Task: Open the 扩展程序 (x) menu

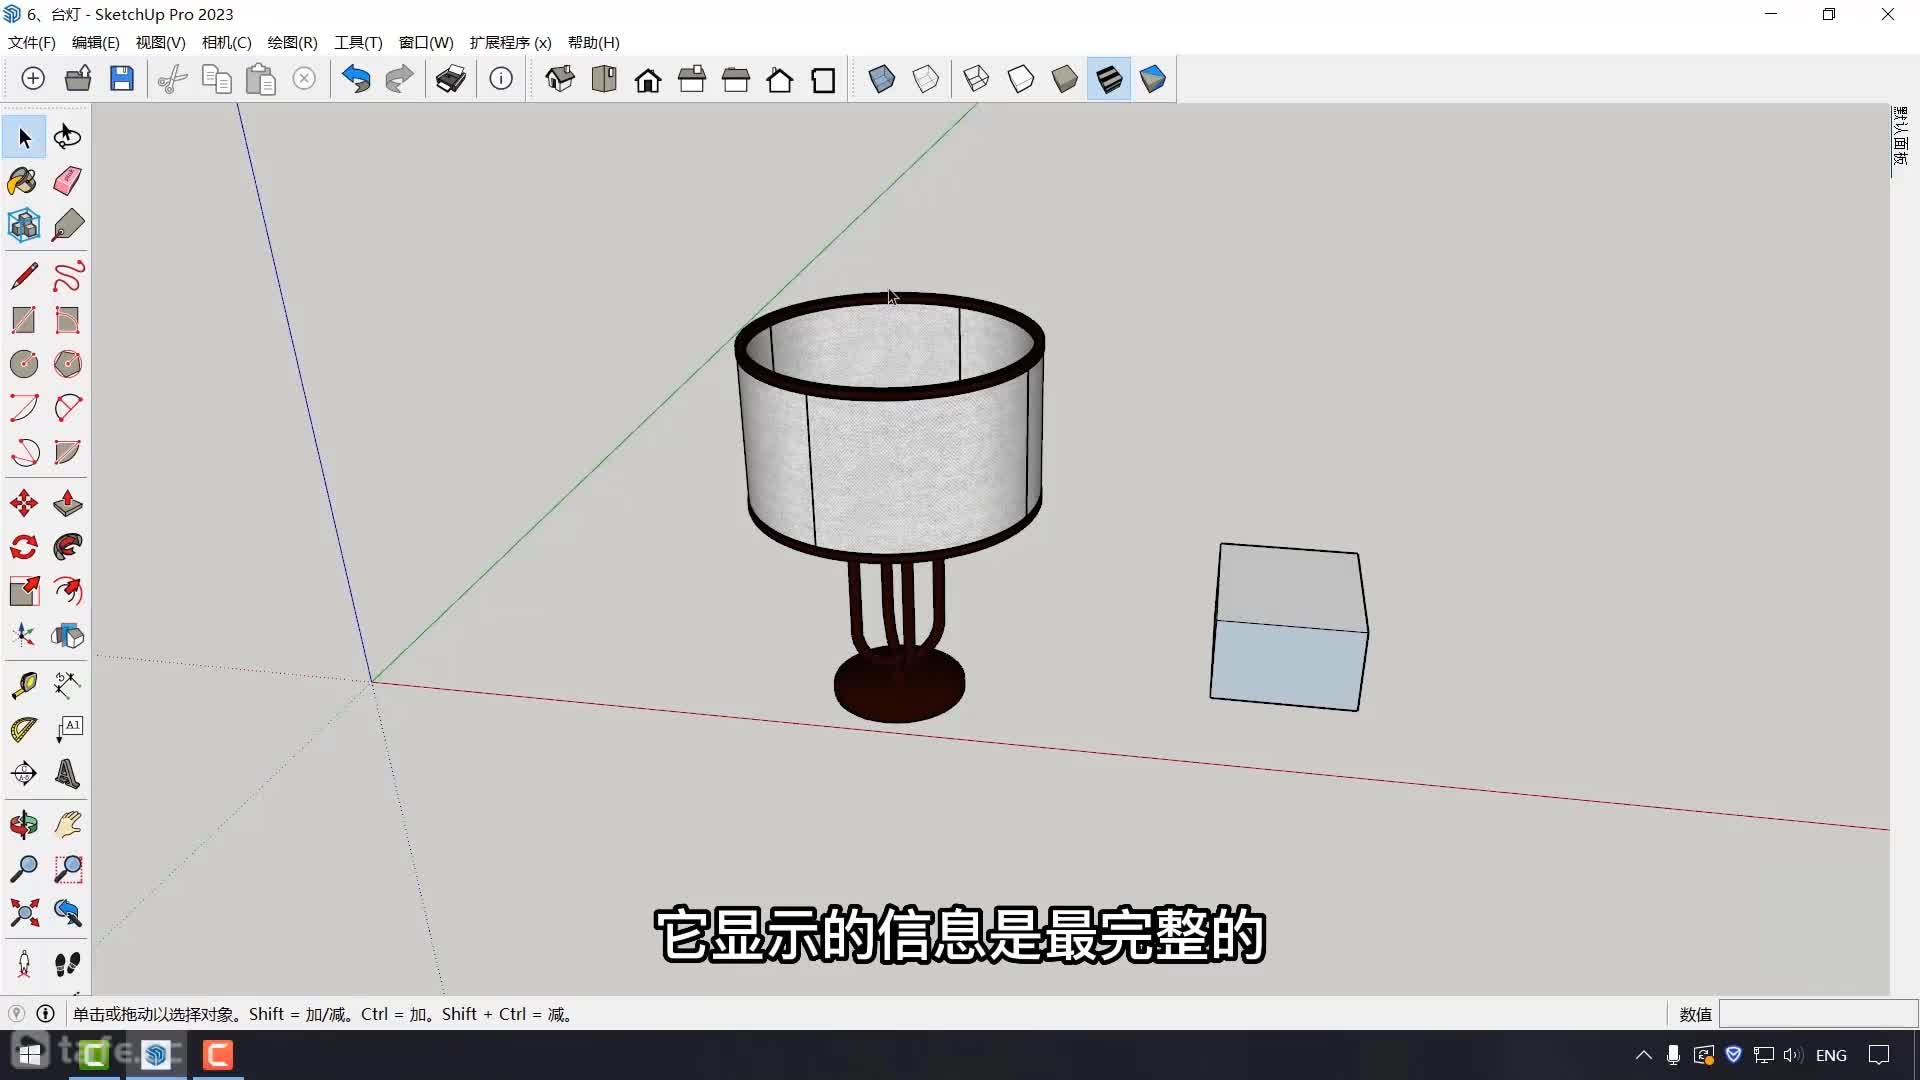Action: tap(511, 42)
